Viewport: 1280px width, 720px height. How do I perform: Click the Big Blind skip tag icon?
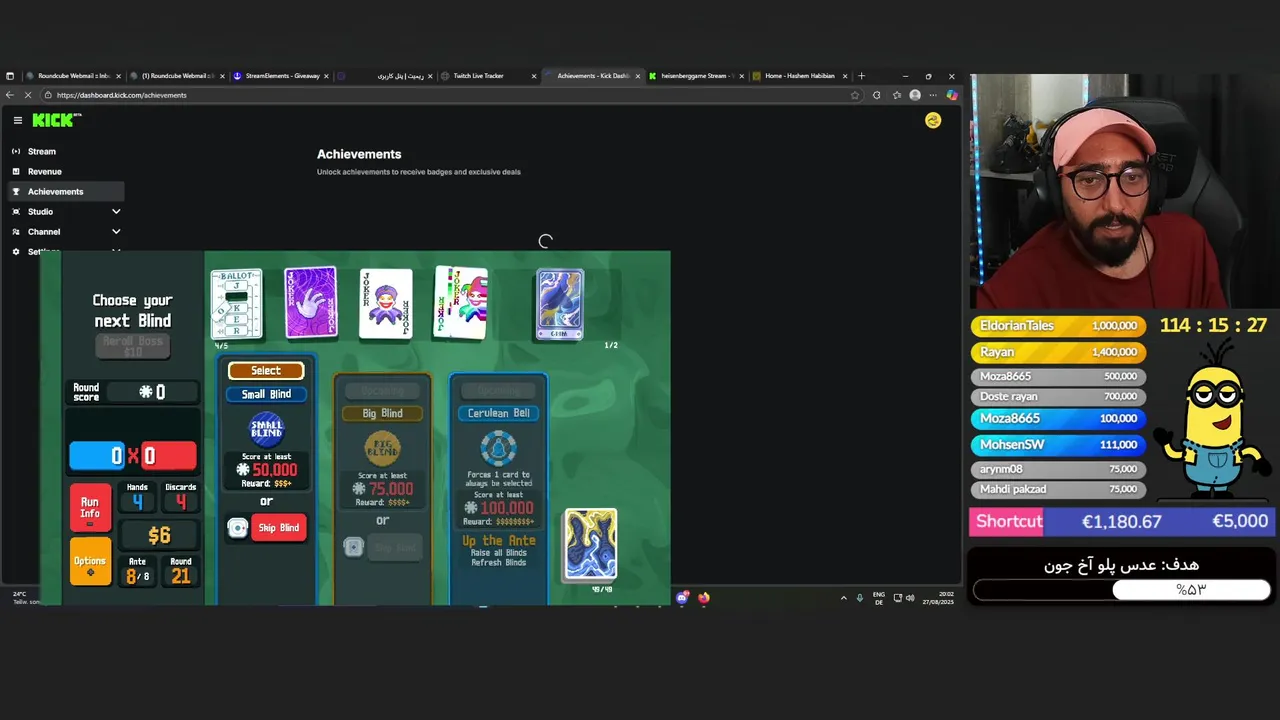[354, 546]
